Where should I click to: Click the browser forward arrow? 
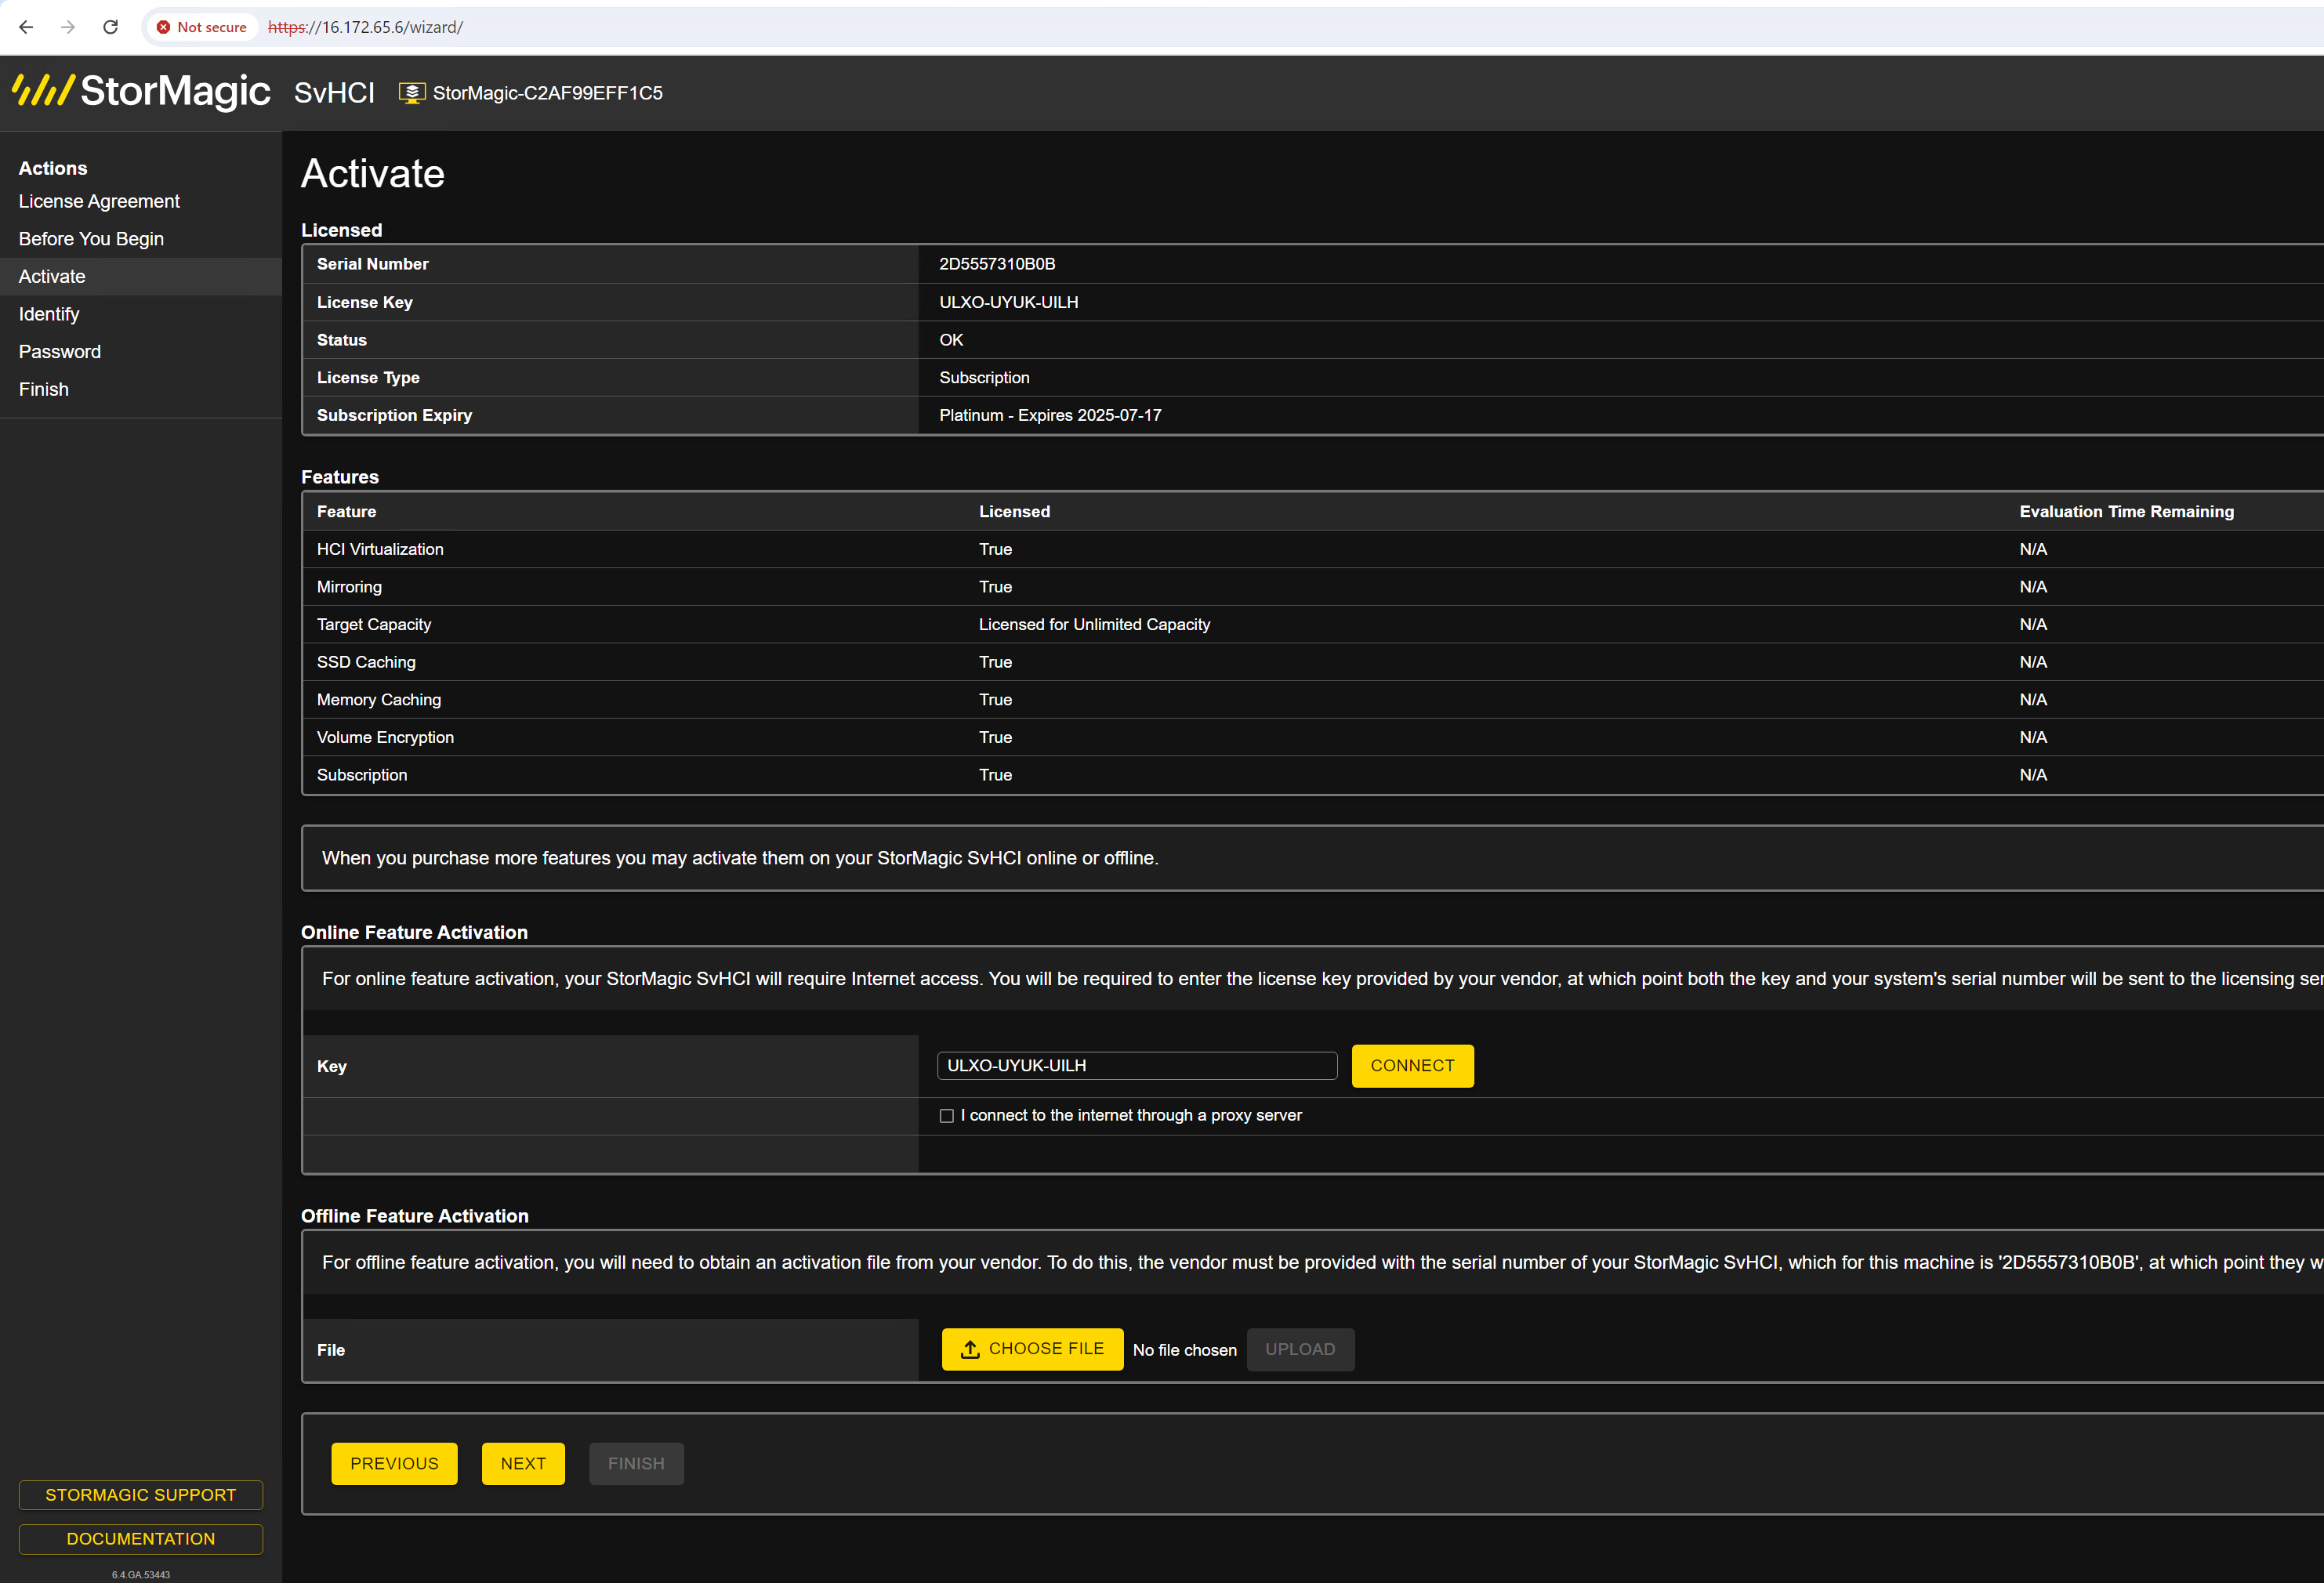tap(68, 27)
